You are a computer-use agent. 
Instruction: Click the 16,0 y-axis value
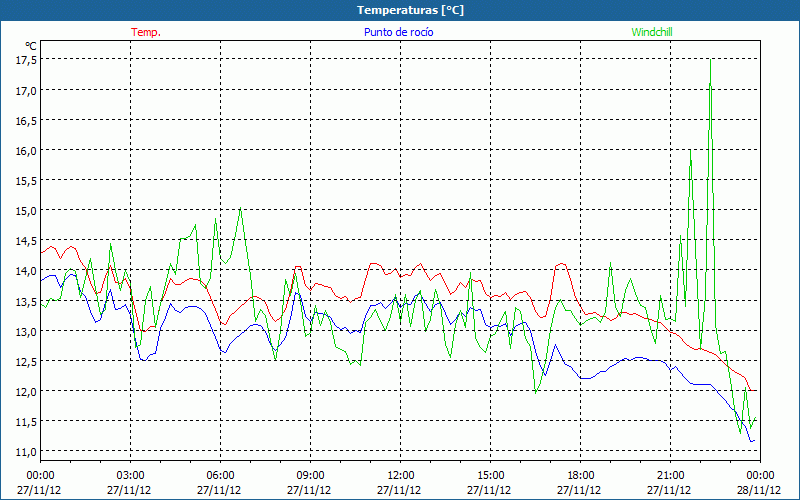pos(27,151)
